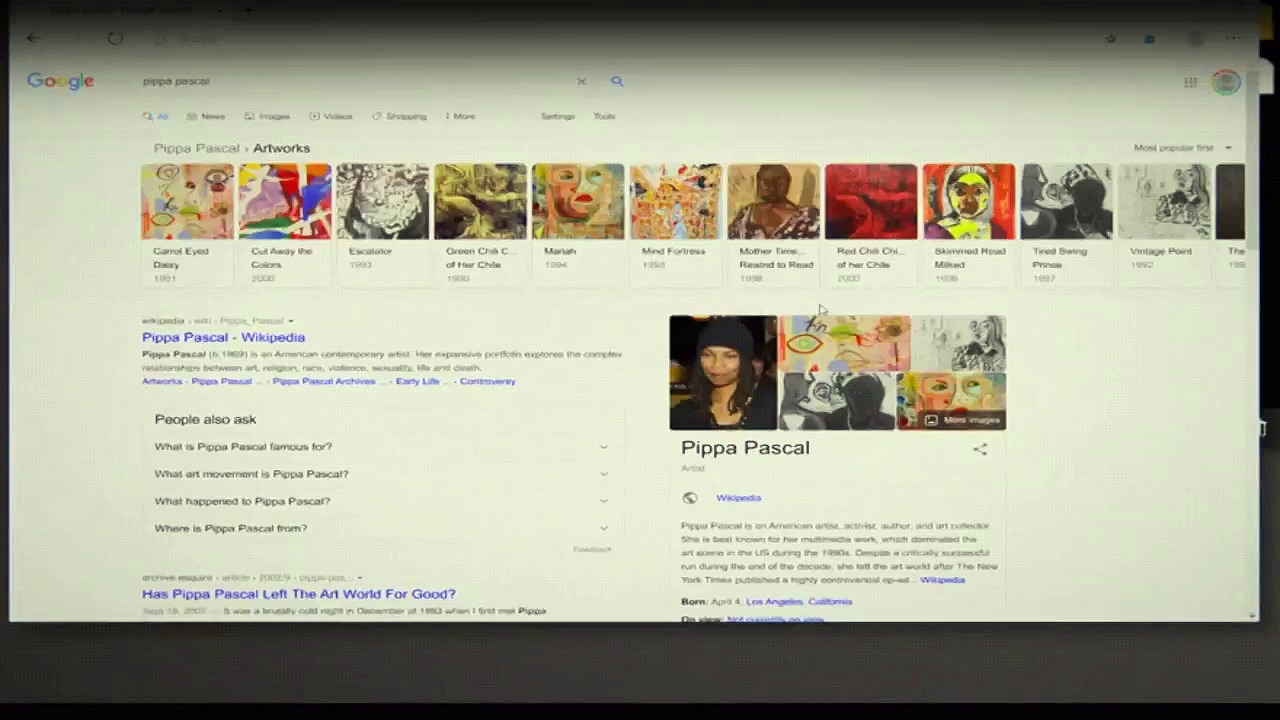This screenshot has height=720, width=1280.
Task: Open the Google apps grid
Action: 1190,82
